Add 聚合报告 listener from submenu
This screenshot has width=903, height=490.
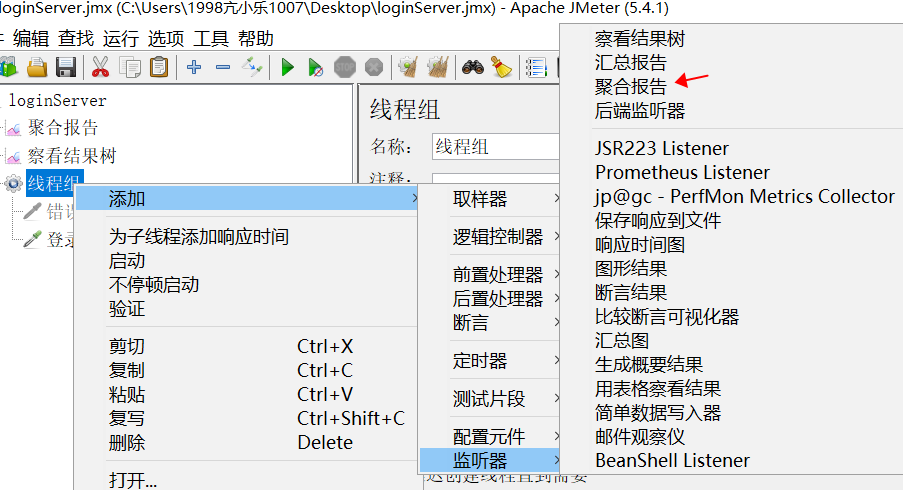(x=631, y=86)
